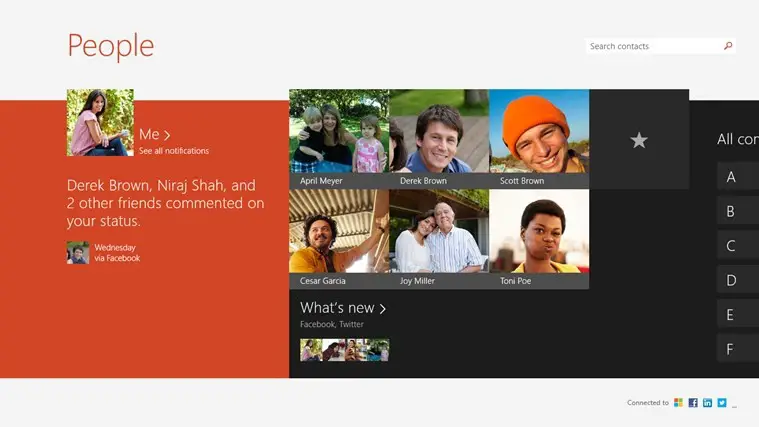Open Scott Brown's contact tile
This screenshot has width=759, height=427.
click(539, 139)
